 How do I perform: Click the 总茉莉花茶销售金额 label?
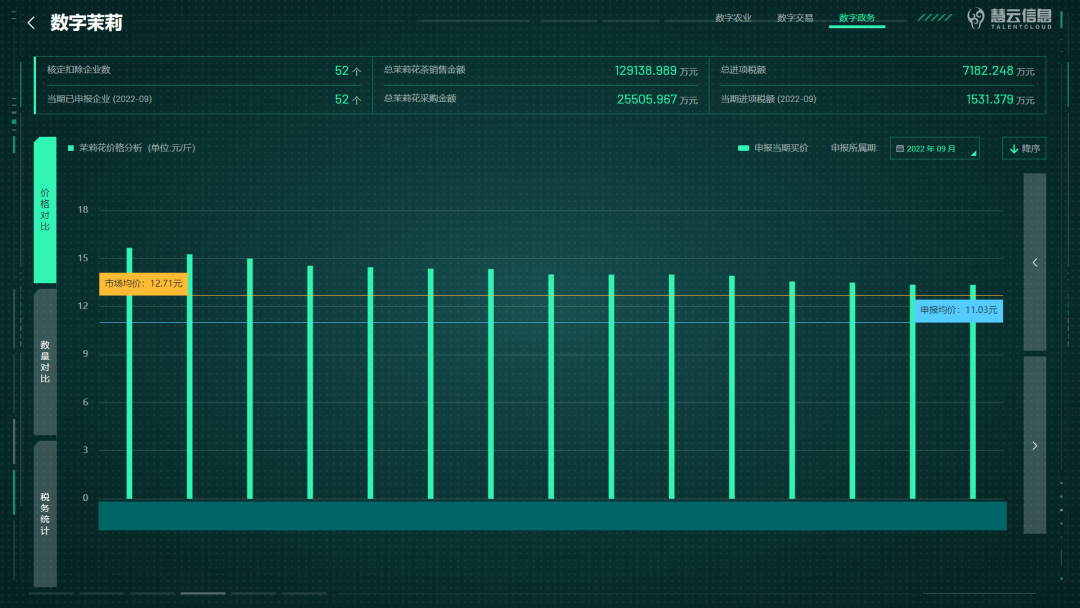tap(424, 70)
